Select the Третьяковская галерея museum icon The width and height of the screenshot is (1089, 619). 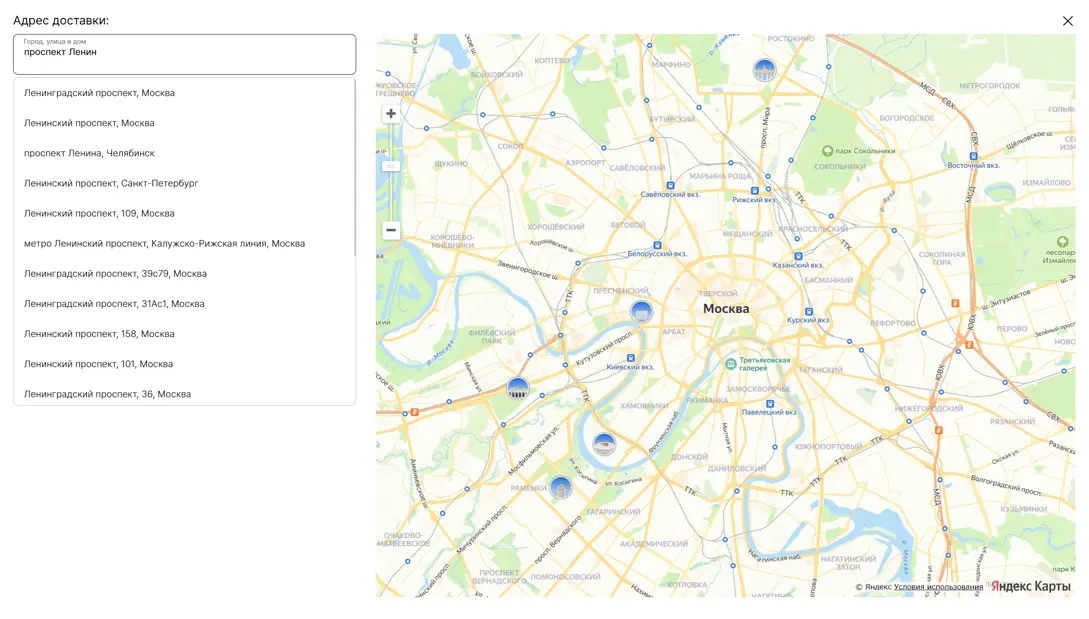(x=731, y=364)
